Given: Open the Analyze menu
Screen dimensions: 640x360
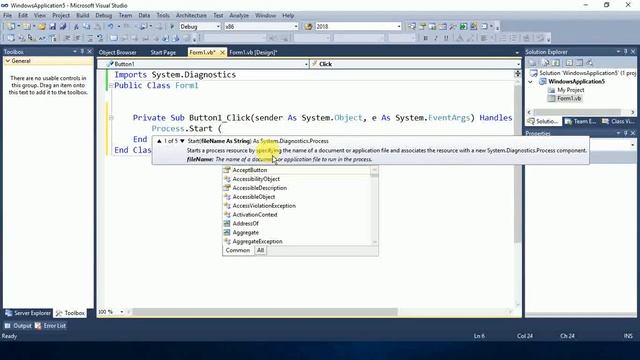Looking at the screenshot, I should pyautogui.click(x=239, y=16).
